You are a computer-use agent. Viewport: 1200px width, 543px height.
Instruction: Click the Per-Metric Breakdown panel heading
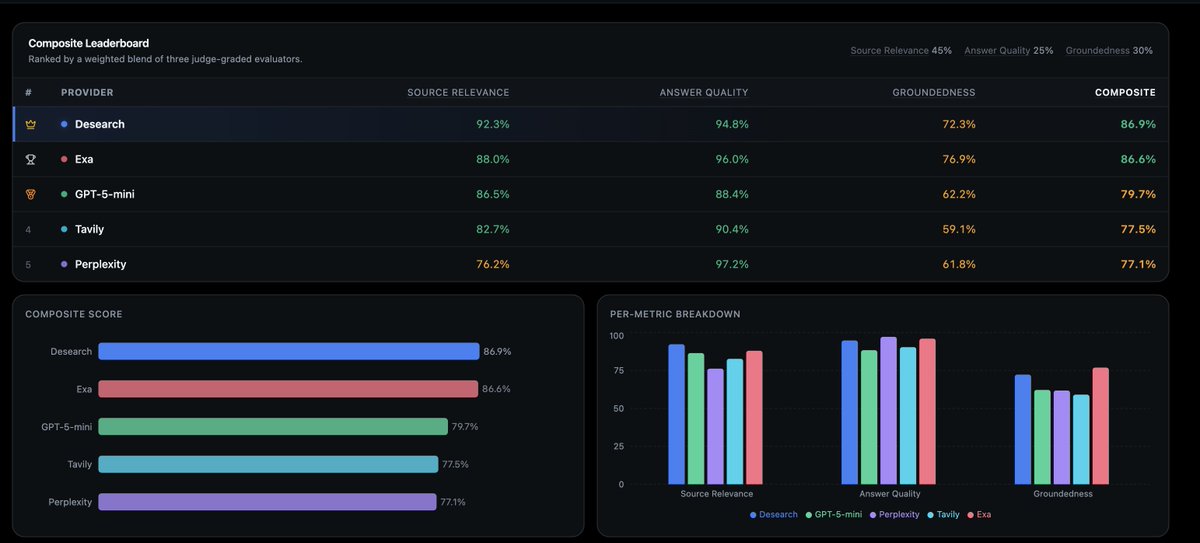click(x=675, y=314)
